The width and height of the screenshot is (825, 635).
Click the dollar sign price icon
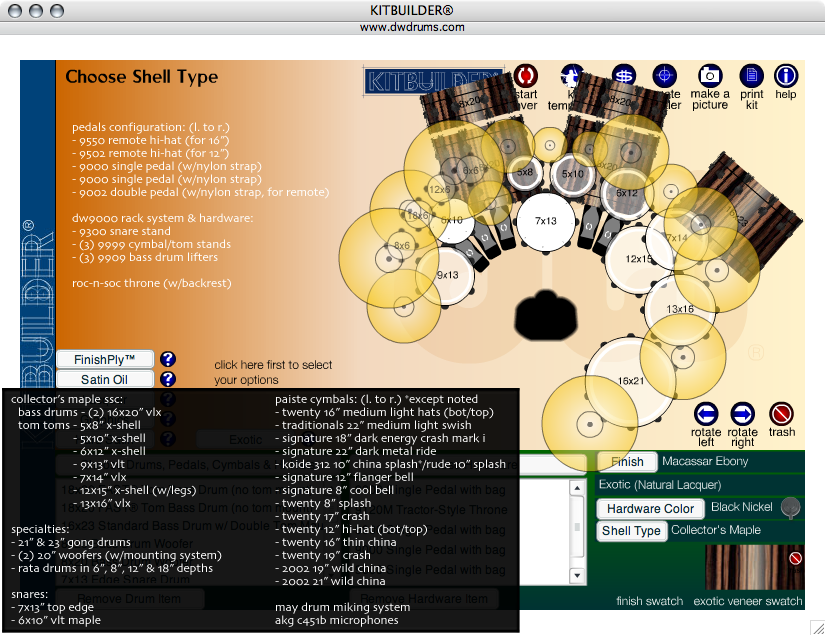coord(623,76)
